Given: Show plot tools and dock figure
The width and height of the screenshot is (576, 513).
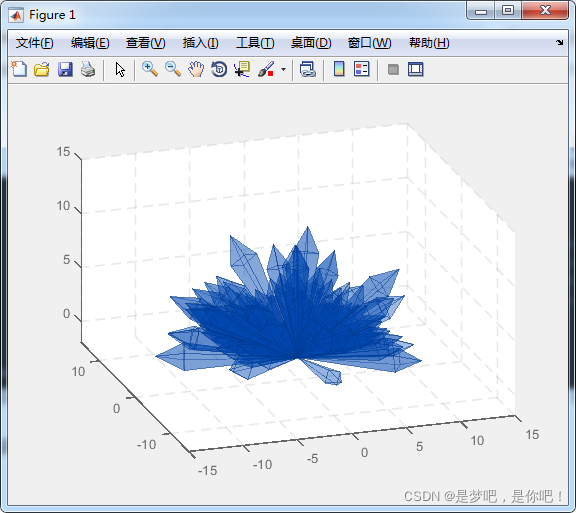Looking at the screenshot, I should (416, 69).
